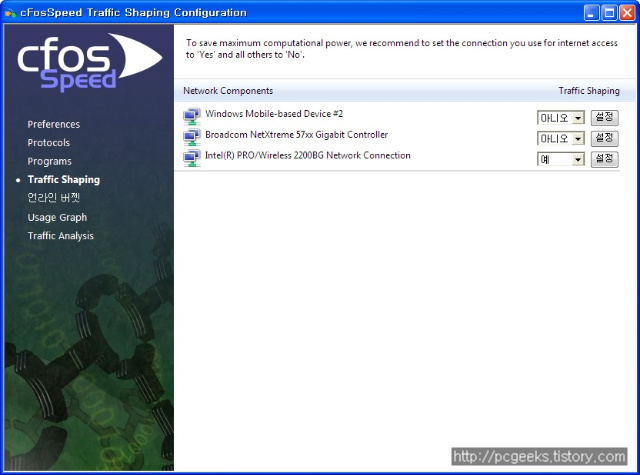The height and width of the screenshot is (475, 640).
Task: Go to the Protocols page
Action: click(x=49, y=143)
